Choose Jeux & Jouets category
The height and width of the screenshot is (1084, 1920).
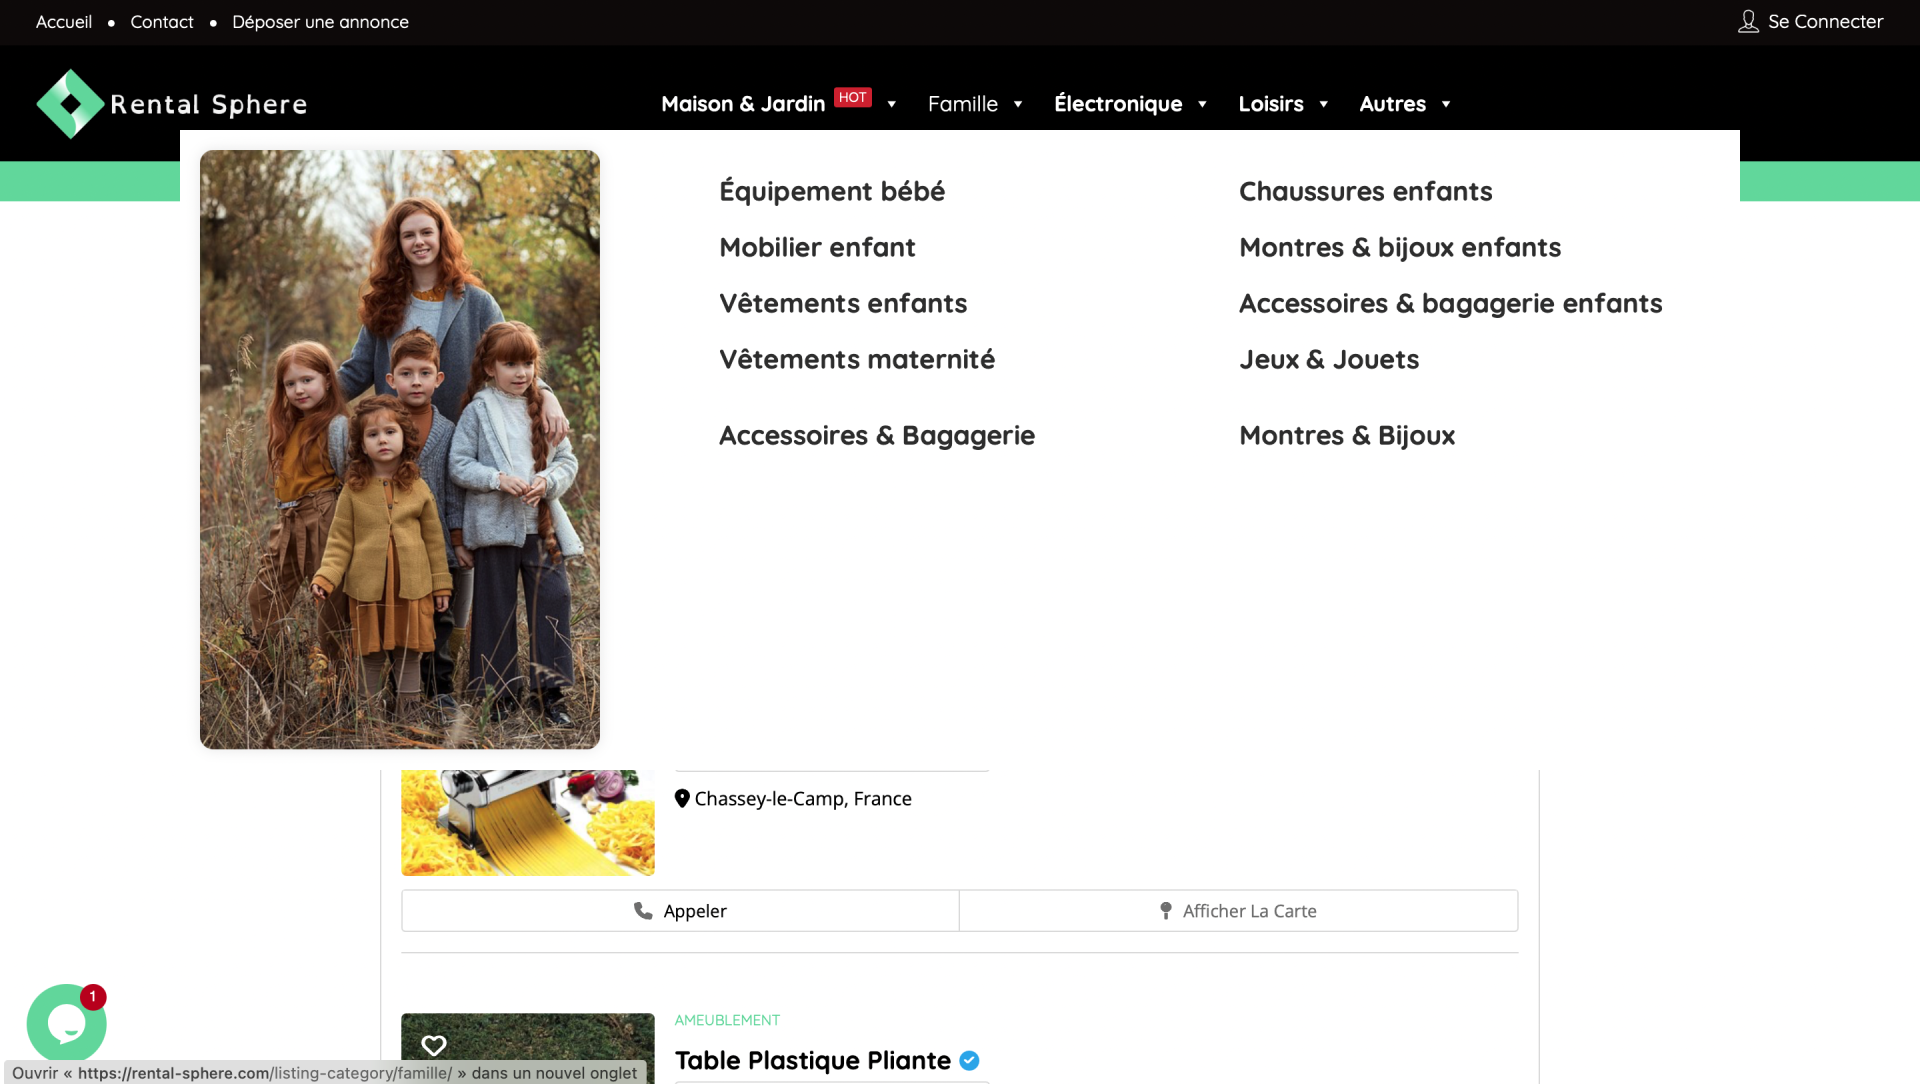[1329, 359]
